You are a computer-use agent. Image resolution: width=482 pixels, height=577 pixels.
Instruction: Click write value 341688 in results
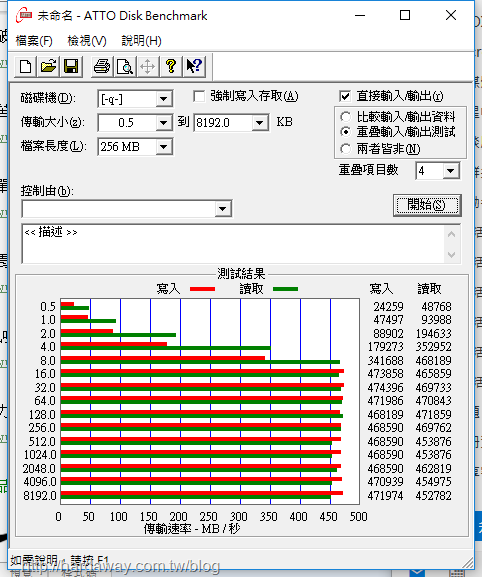(x=385, y=361)
